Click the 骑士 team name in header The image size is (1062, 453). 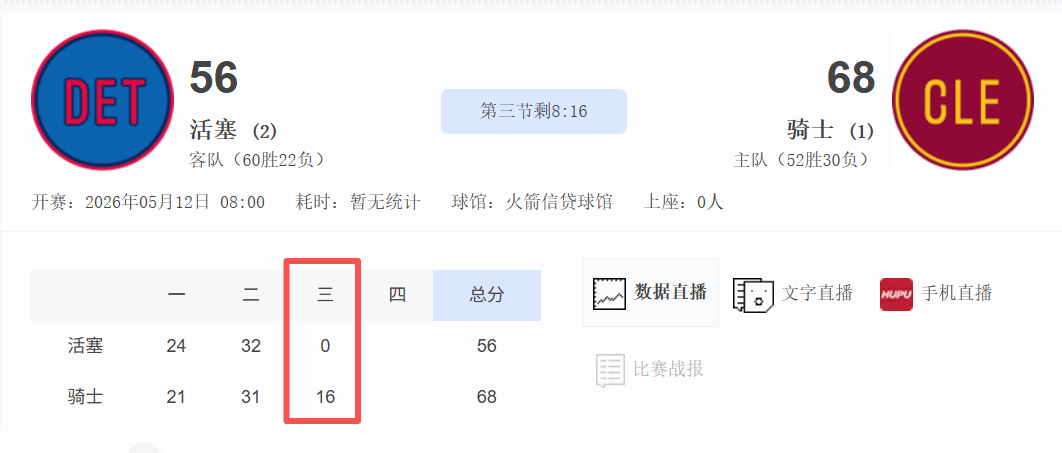(810, 129)
